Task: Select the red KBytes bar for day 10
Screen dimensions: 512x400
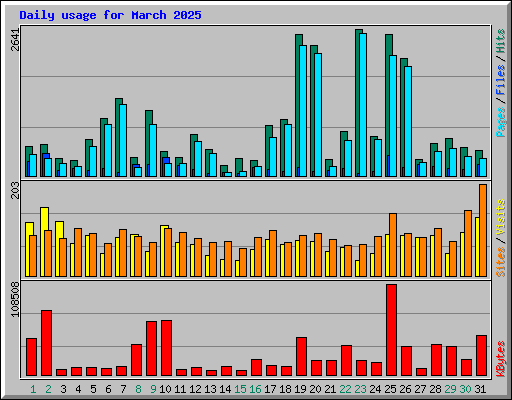Action: tap(166, 348)
